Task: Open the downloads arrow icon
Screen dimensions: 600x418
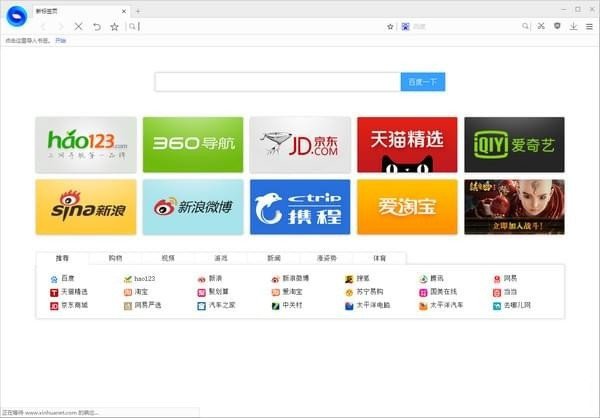Action: (573, 26)
